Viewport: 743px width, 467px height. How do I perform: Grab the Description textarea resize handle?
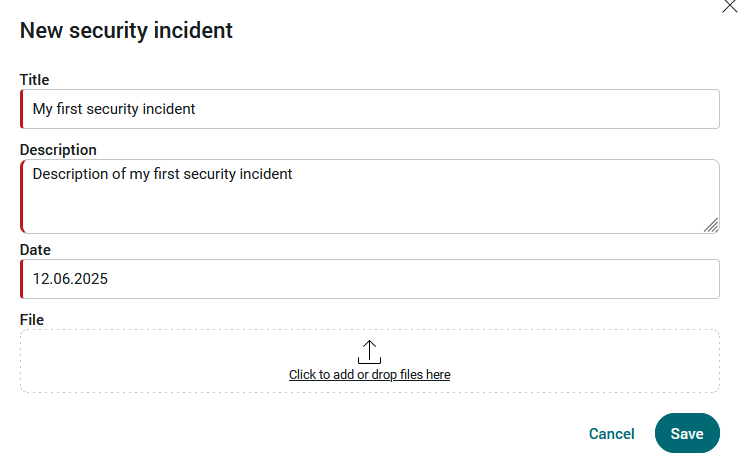click(x=711, y=225)
